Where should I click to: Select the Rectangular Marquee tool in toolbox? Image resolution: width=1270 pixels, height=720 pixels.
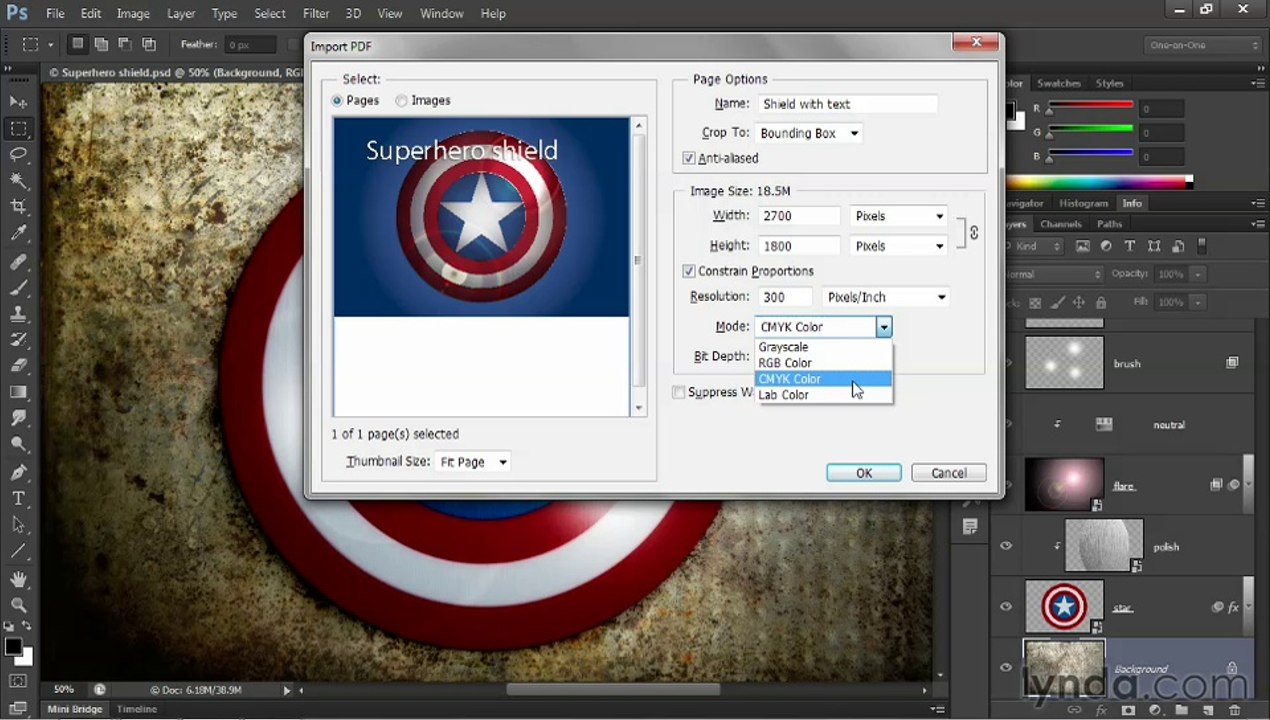(x=18, y=129)
